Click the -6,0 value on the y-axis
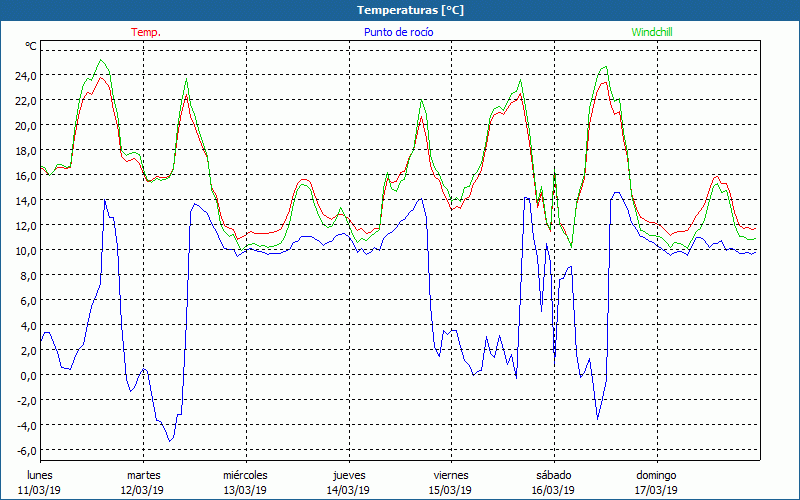 (x=25, y=450)
